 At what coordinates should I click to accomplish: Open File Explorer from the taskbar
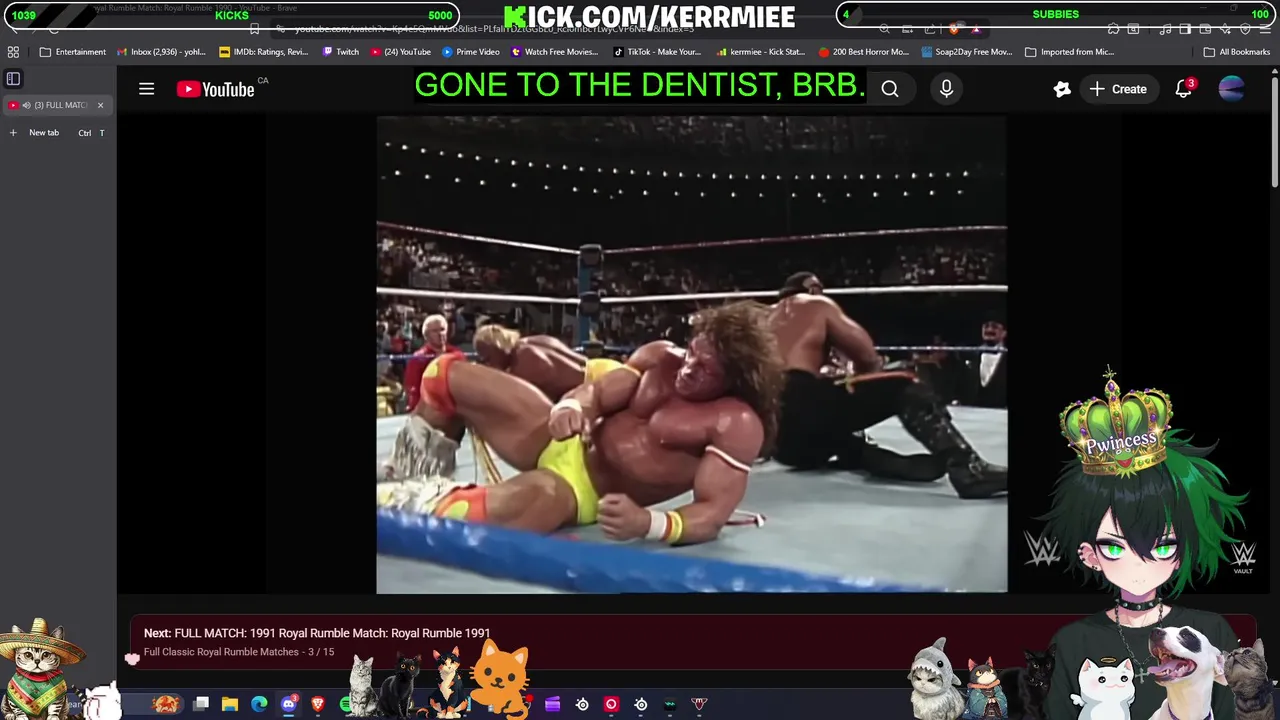[230, 704]
